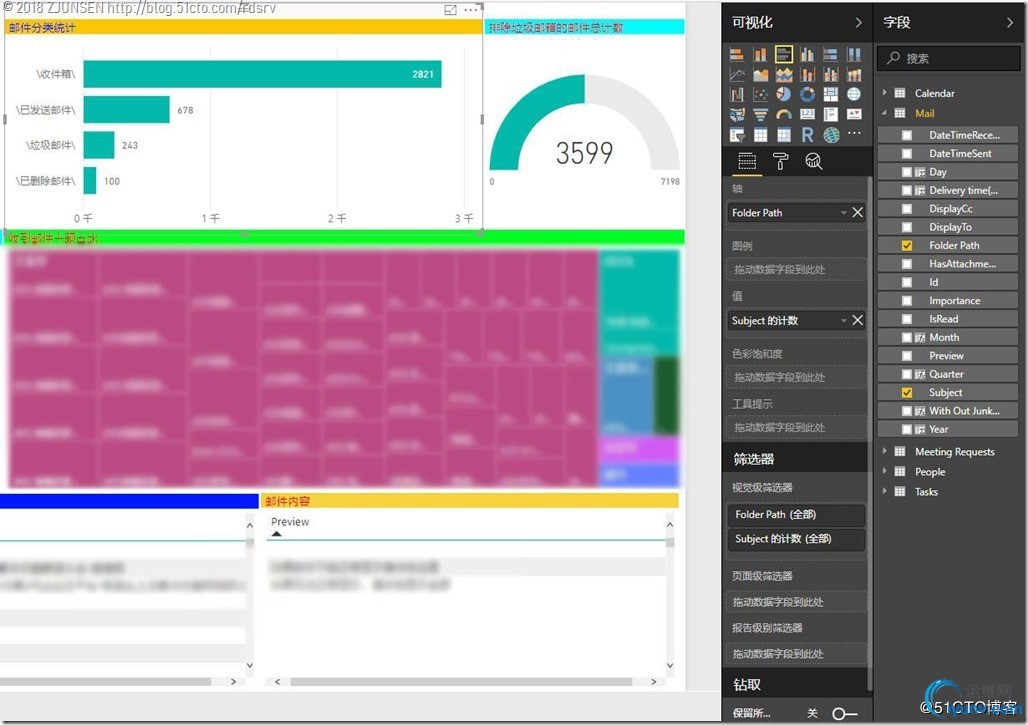Screen dimensions: 1028x725
Task: Select the pie chart visual
Action: pos(783,94)
